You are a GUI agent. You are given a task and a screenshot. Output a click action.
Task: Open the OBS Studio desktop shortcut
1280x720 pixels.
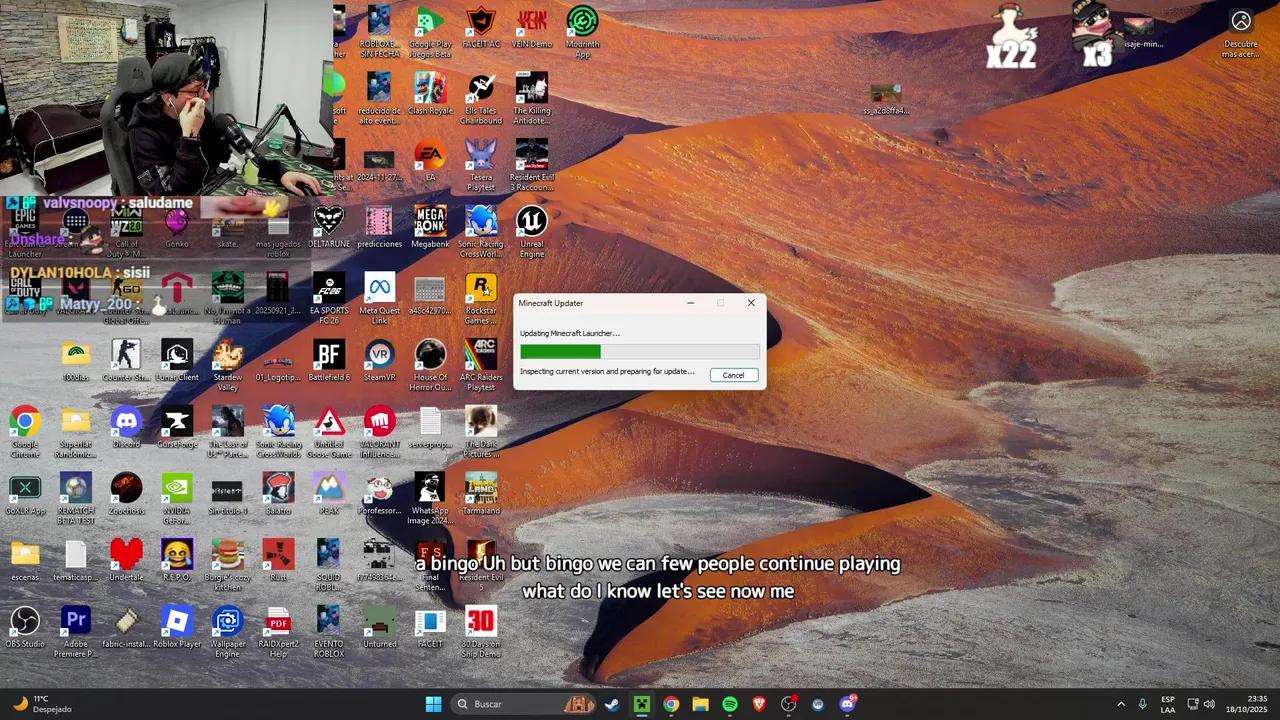click(25, 622)
